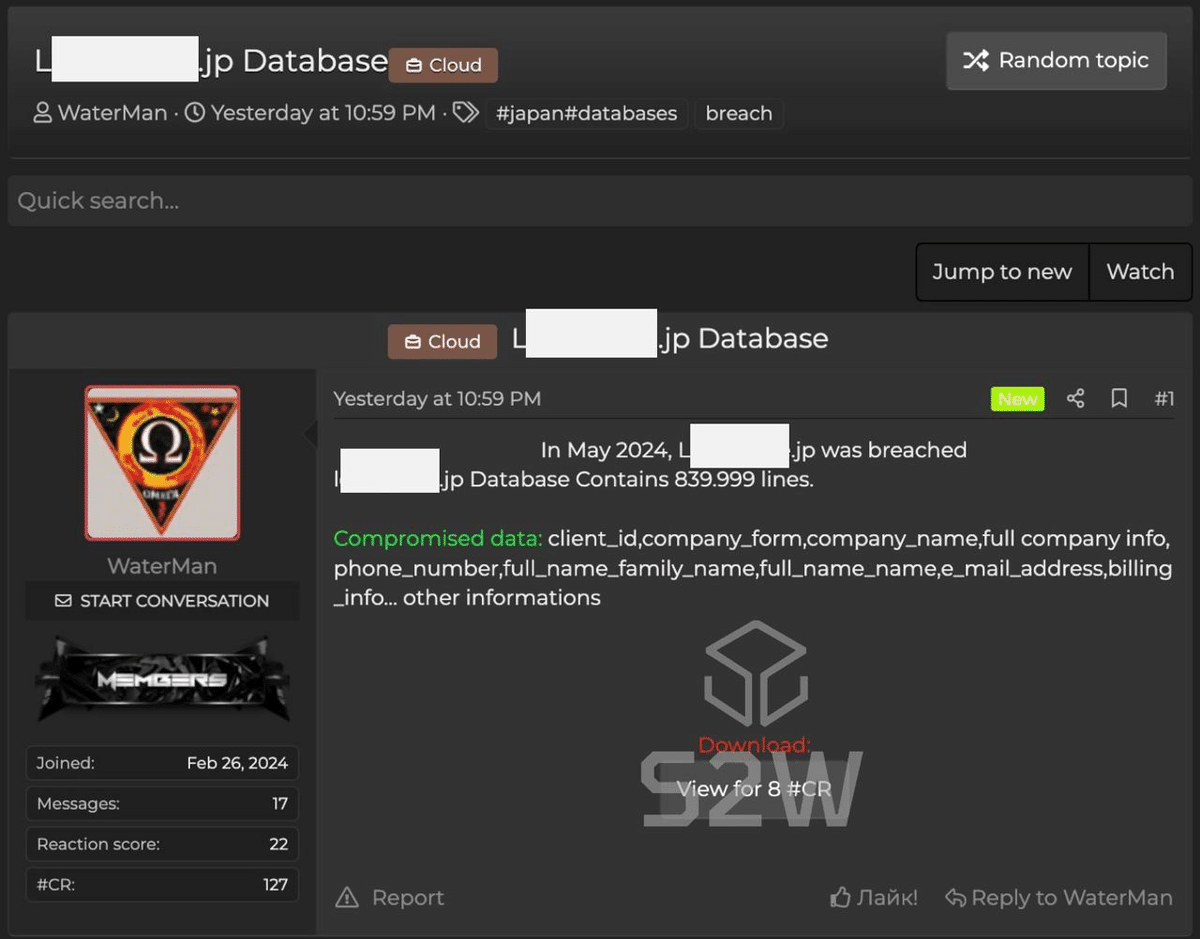Select the breach tag
Image resolution: width=1200 pixels, height=939 pixels.
click(739, 113)
